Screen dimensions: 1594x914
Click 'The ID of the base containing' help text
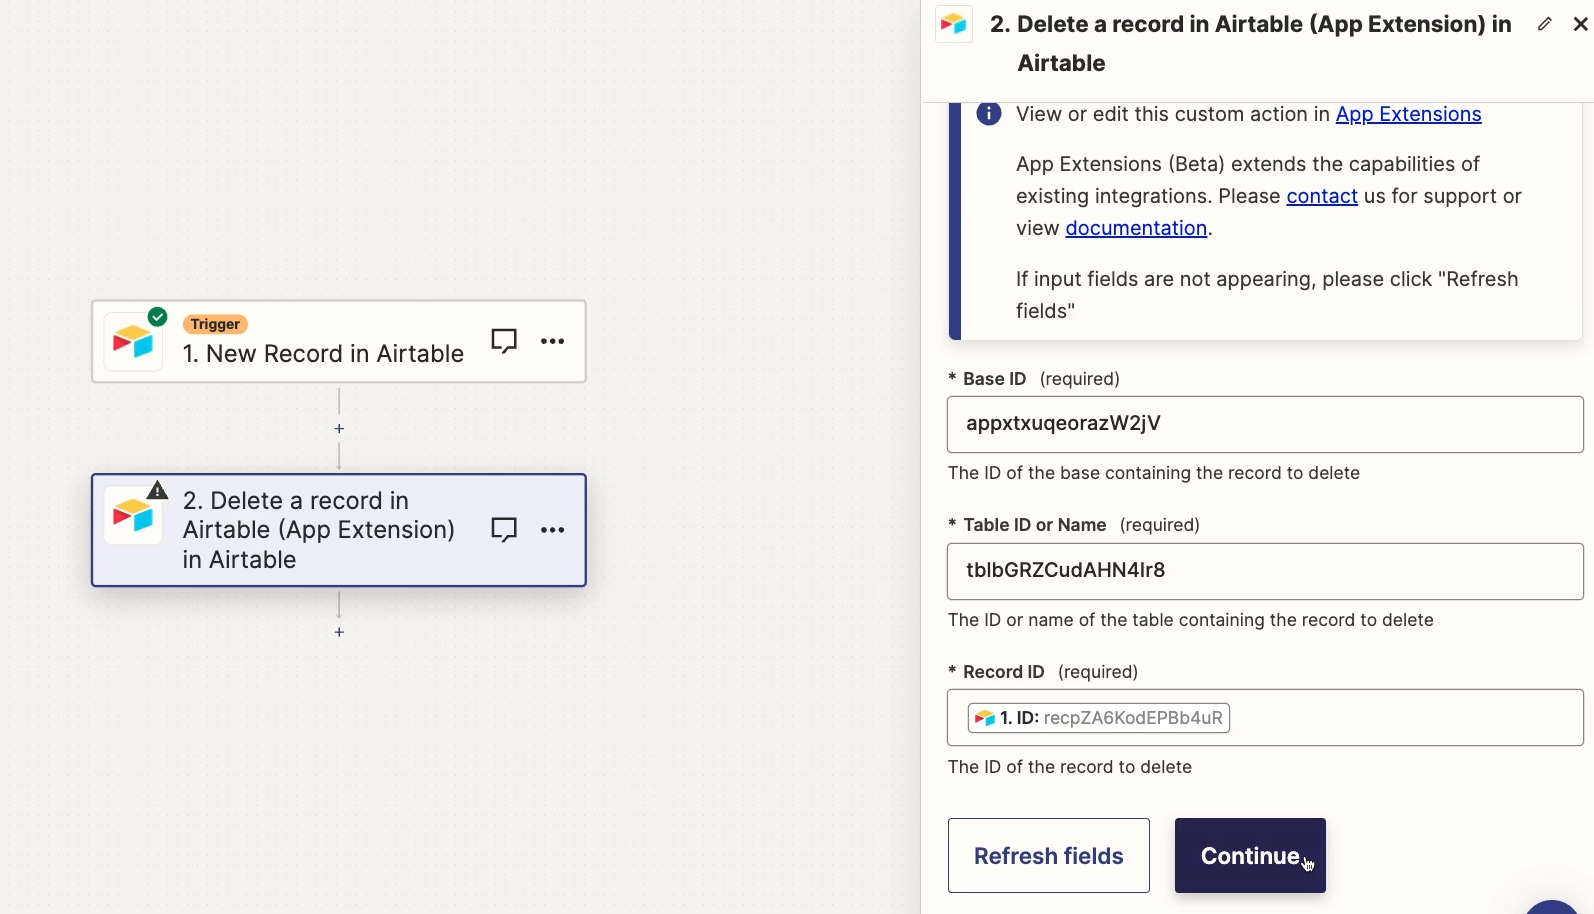click(x=1154, y=473)
